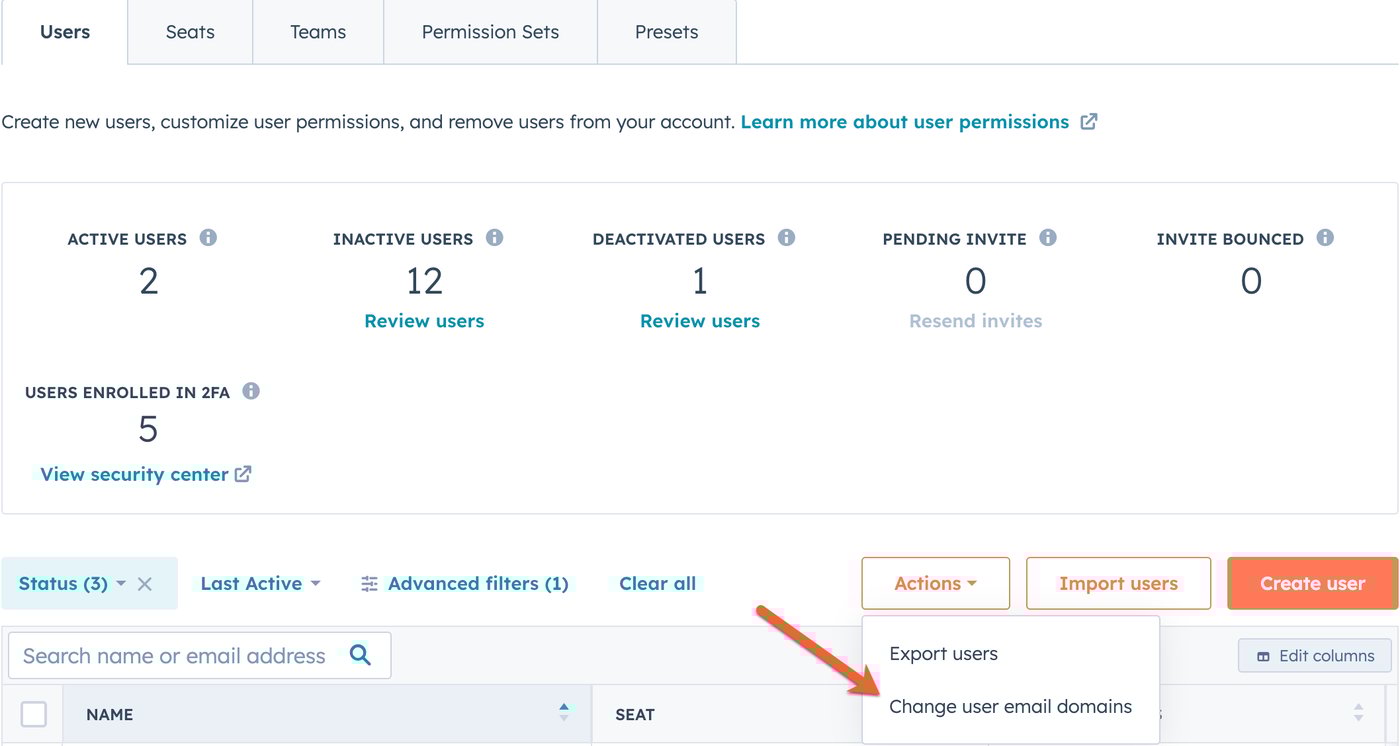Open Learn more about user permissions
The width and height of the screenshot is (1400, 746).
click(x=905, y=121)
